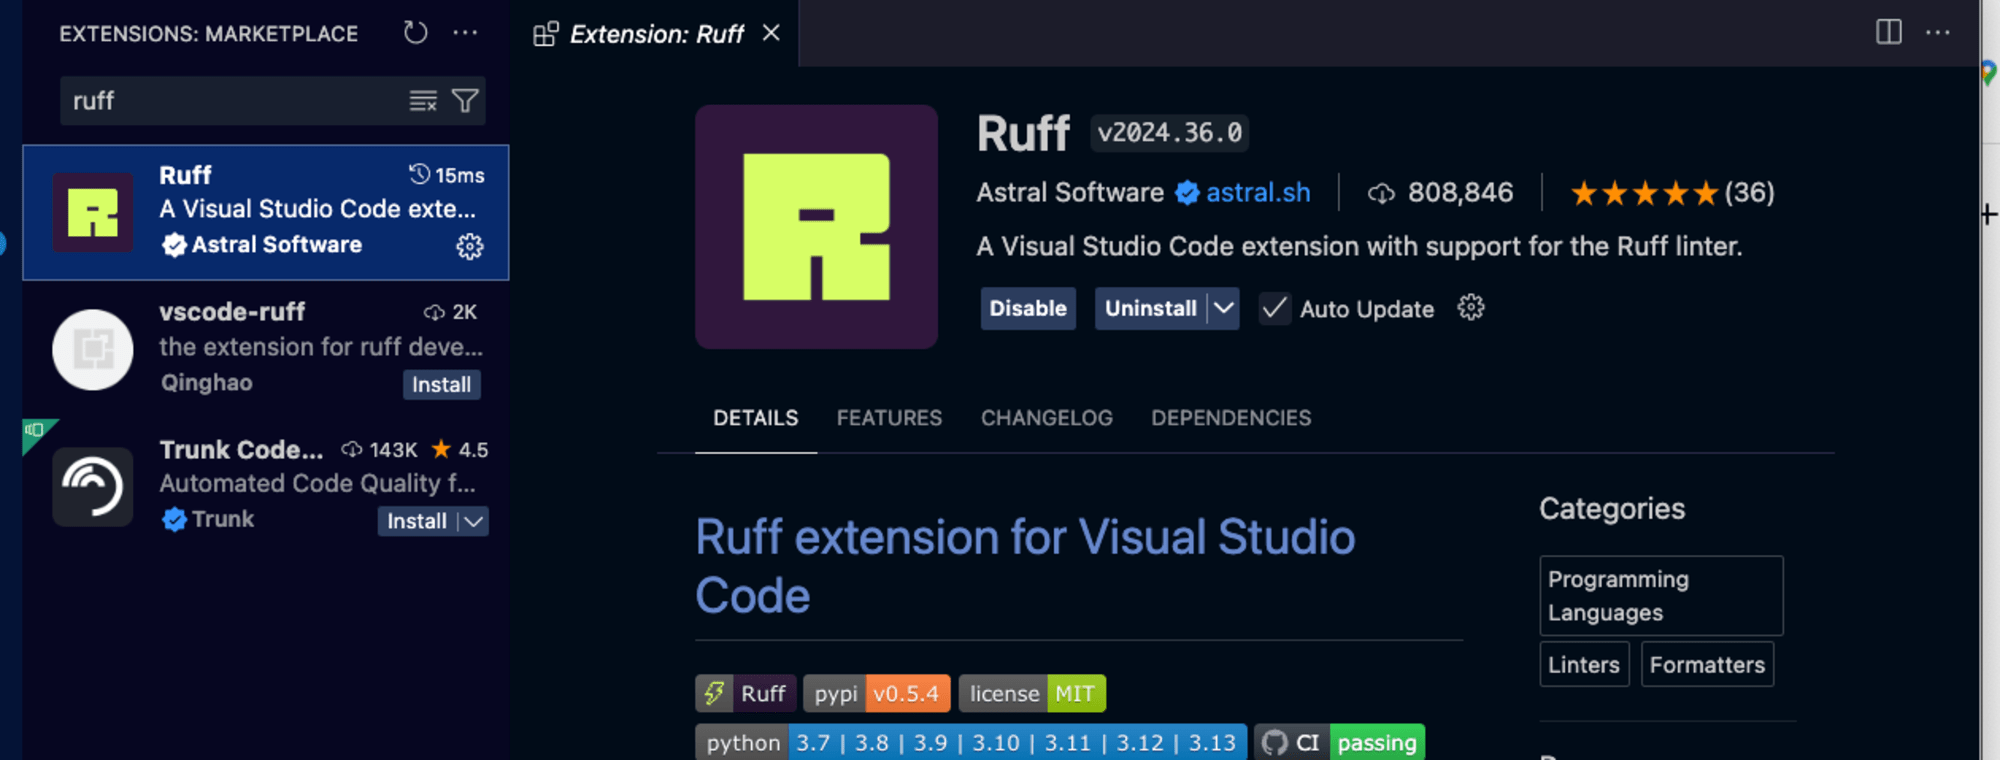The image size is (2000, 760).
Task: Click the Trunk verified publisher badge
Action: point(174,520)
